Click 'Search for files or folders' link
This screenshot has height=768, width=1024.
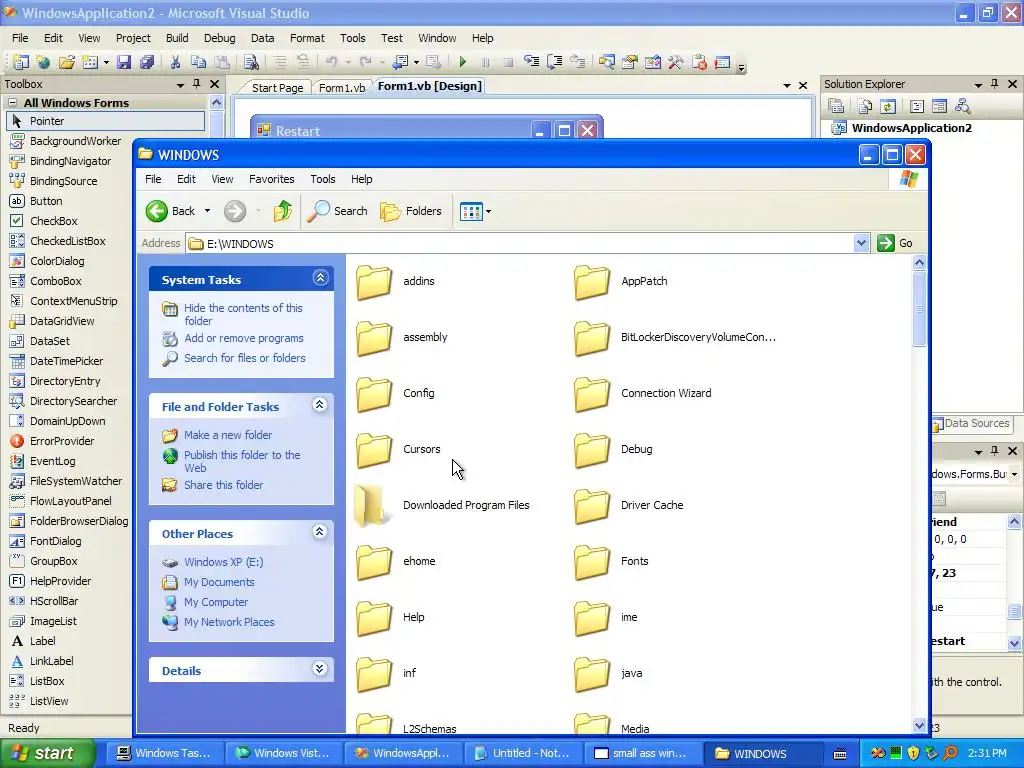click(x=244, y=359)
